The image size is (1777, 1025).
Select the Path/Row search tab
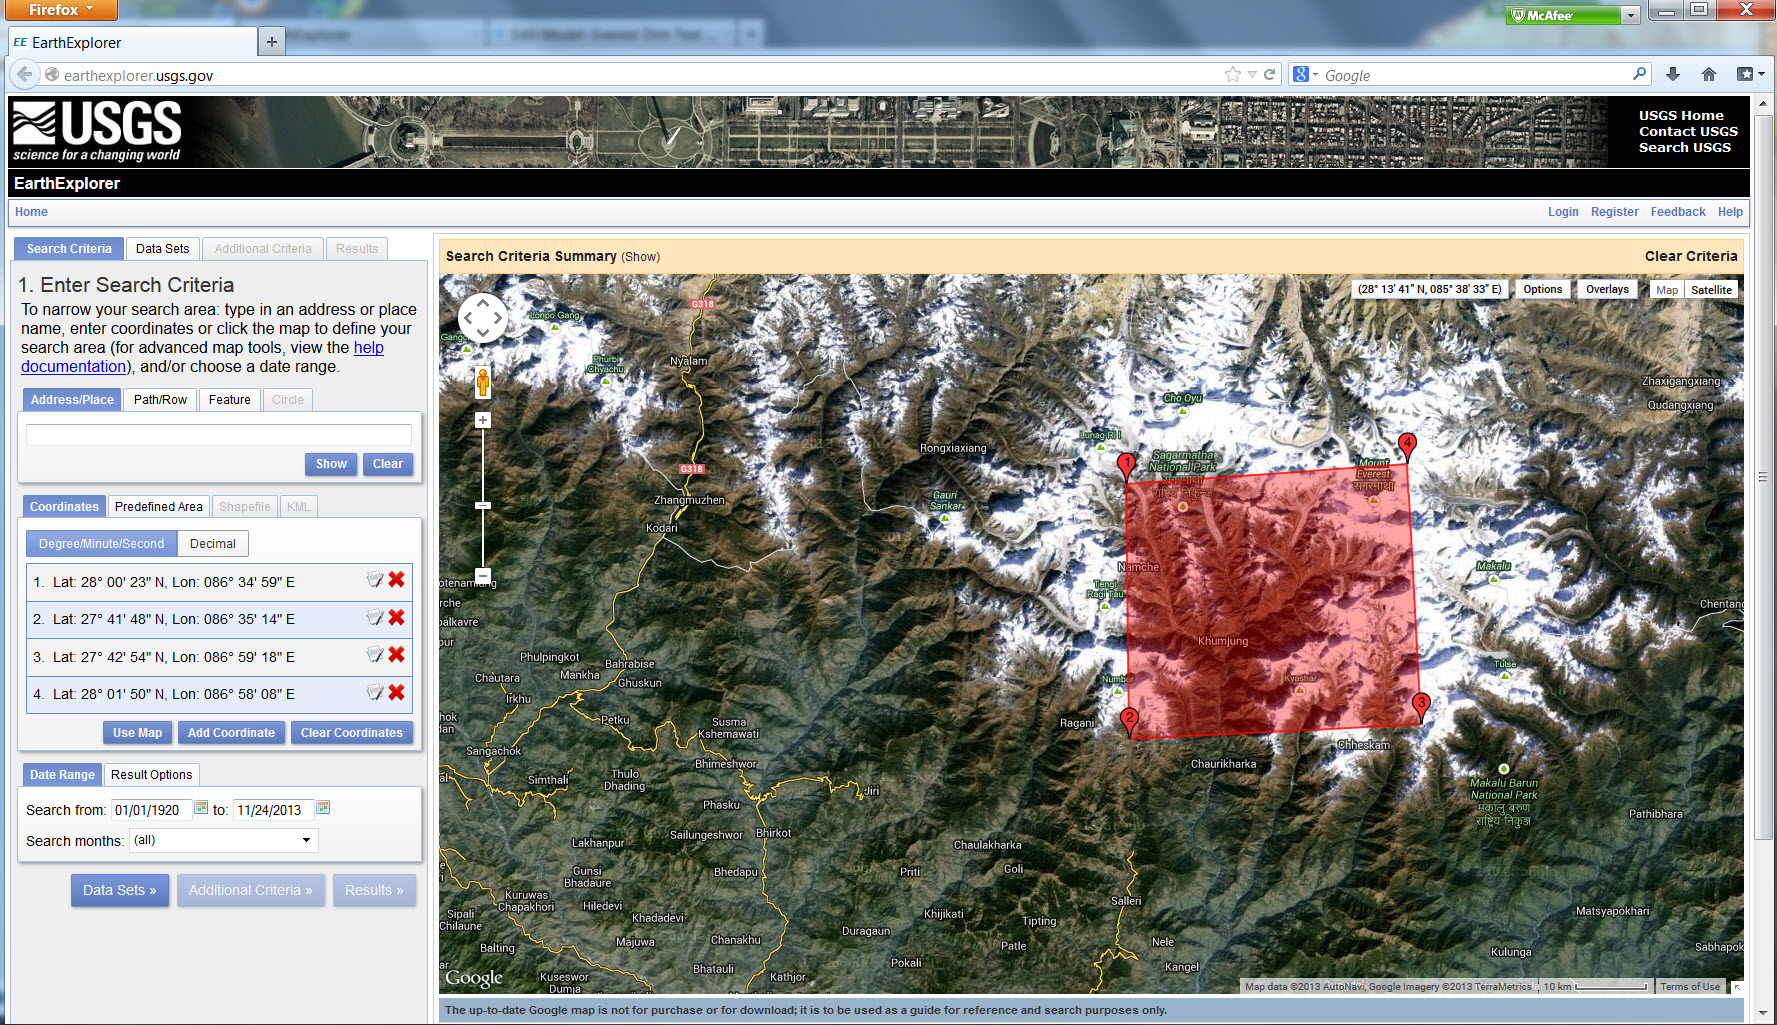pos(160,399)
